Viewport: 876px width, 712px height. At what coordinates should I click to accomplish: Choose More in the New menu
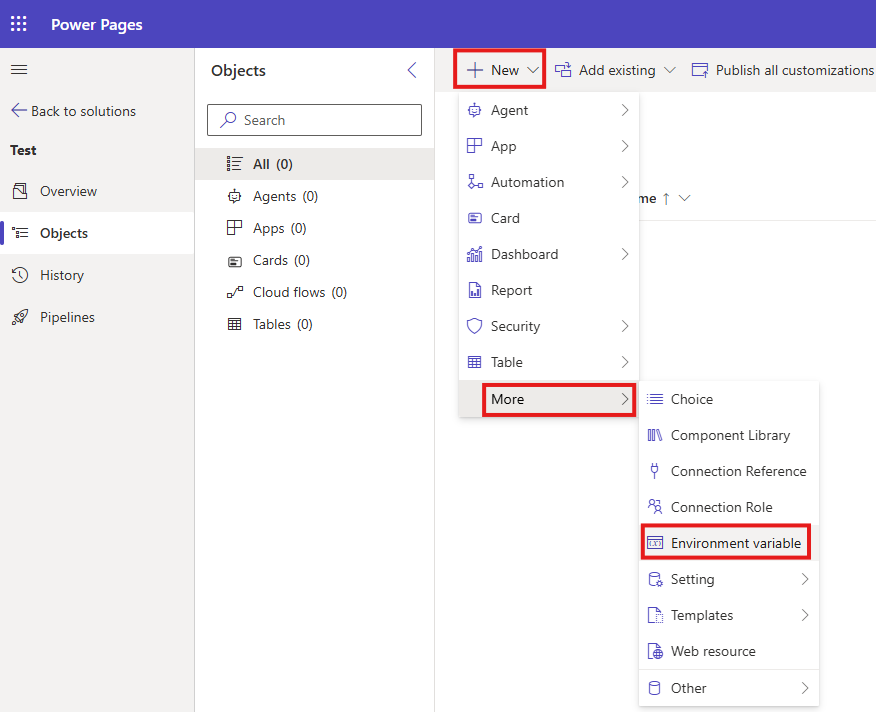coord(549,399)
